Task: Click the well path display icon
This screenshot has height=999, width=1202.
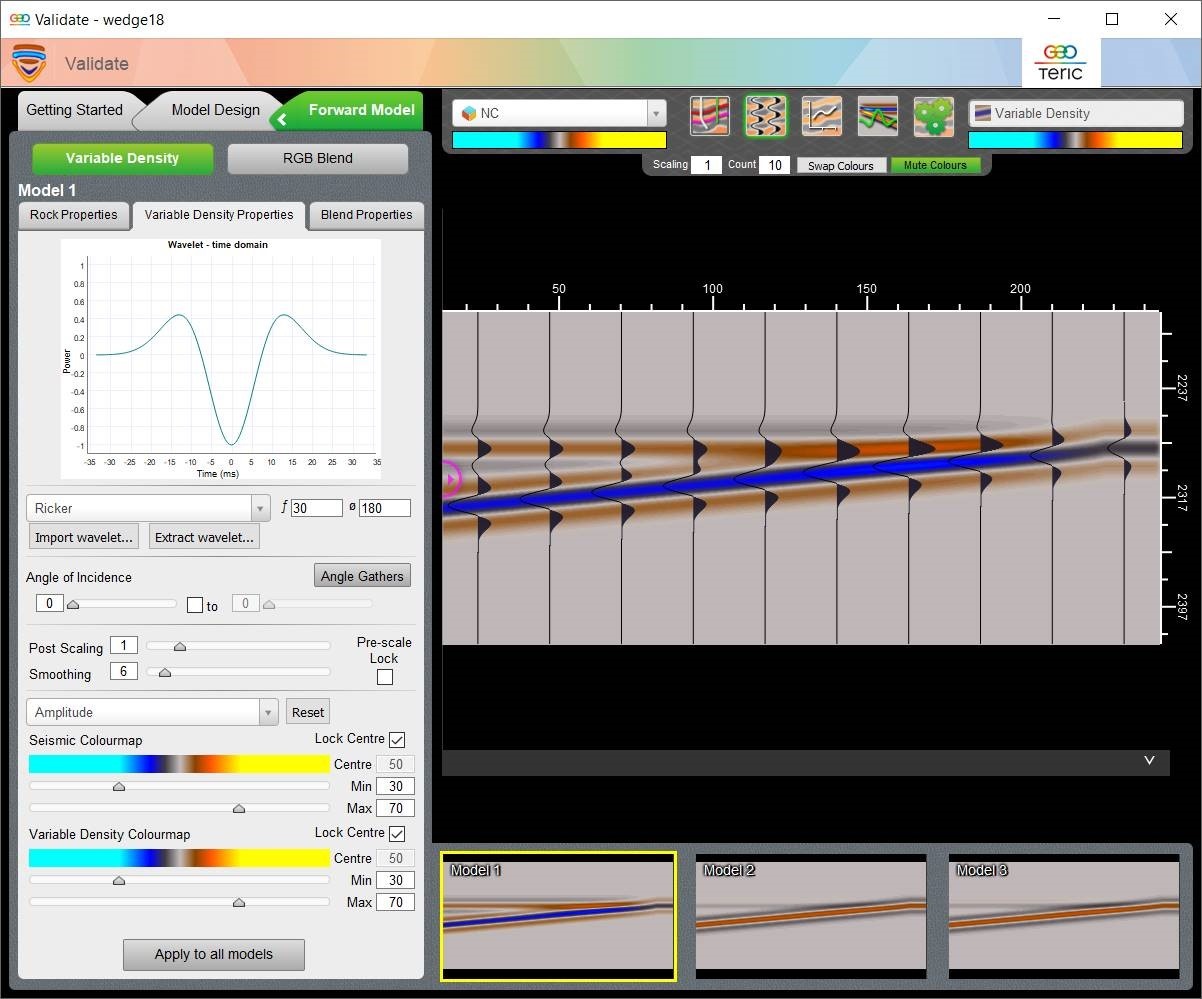Action: point(709,116)
